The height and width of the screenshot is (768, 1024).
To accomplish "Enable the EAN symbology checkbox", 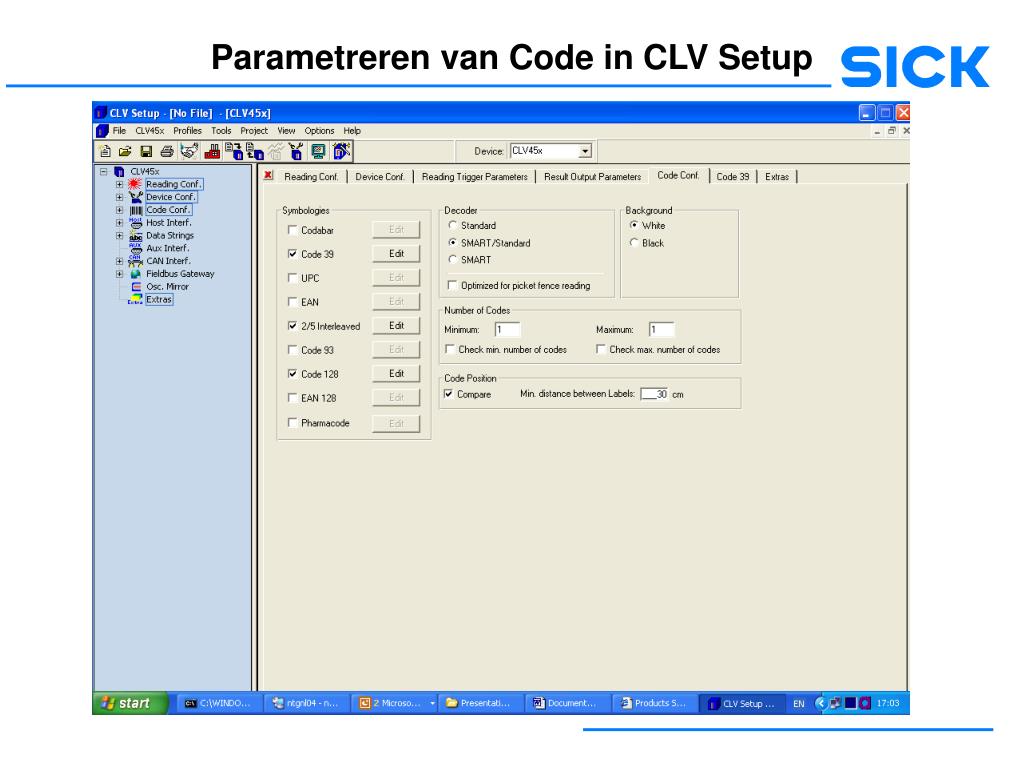I will 293,302.
